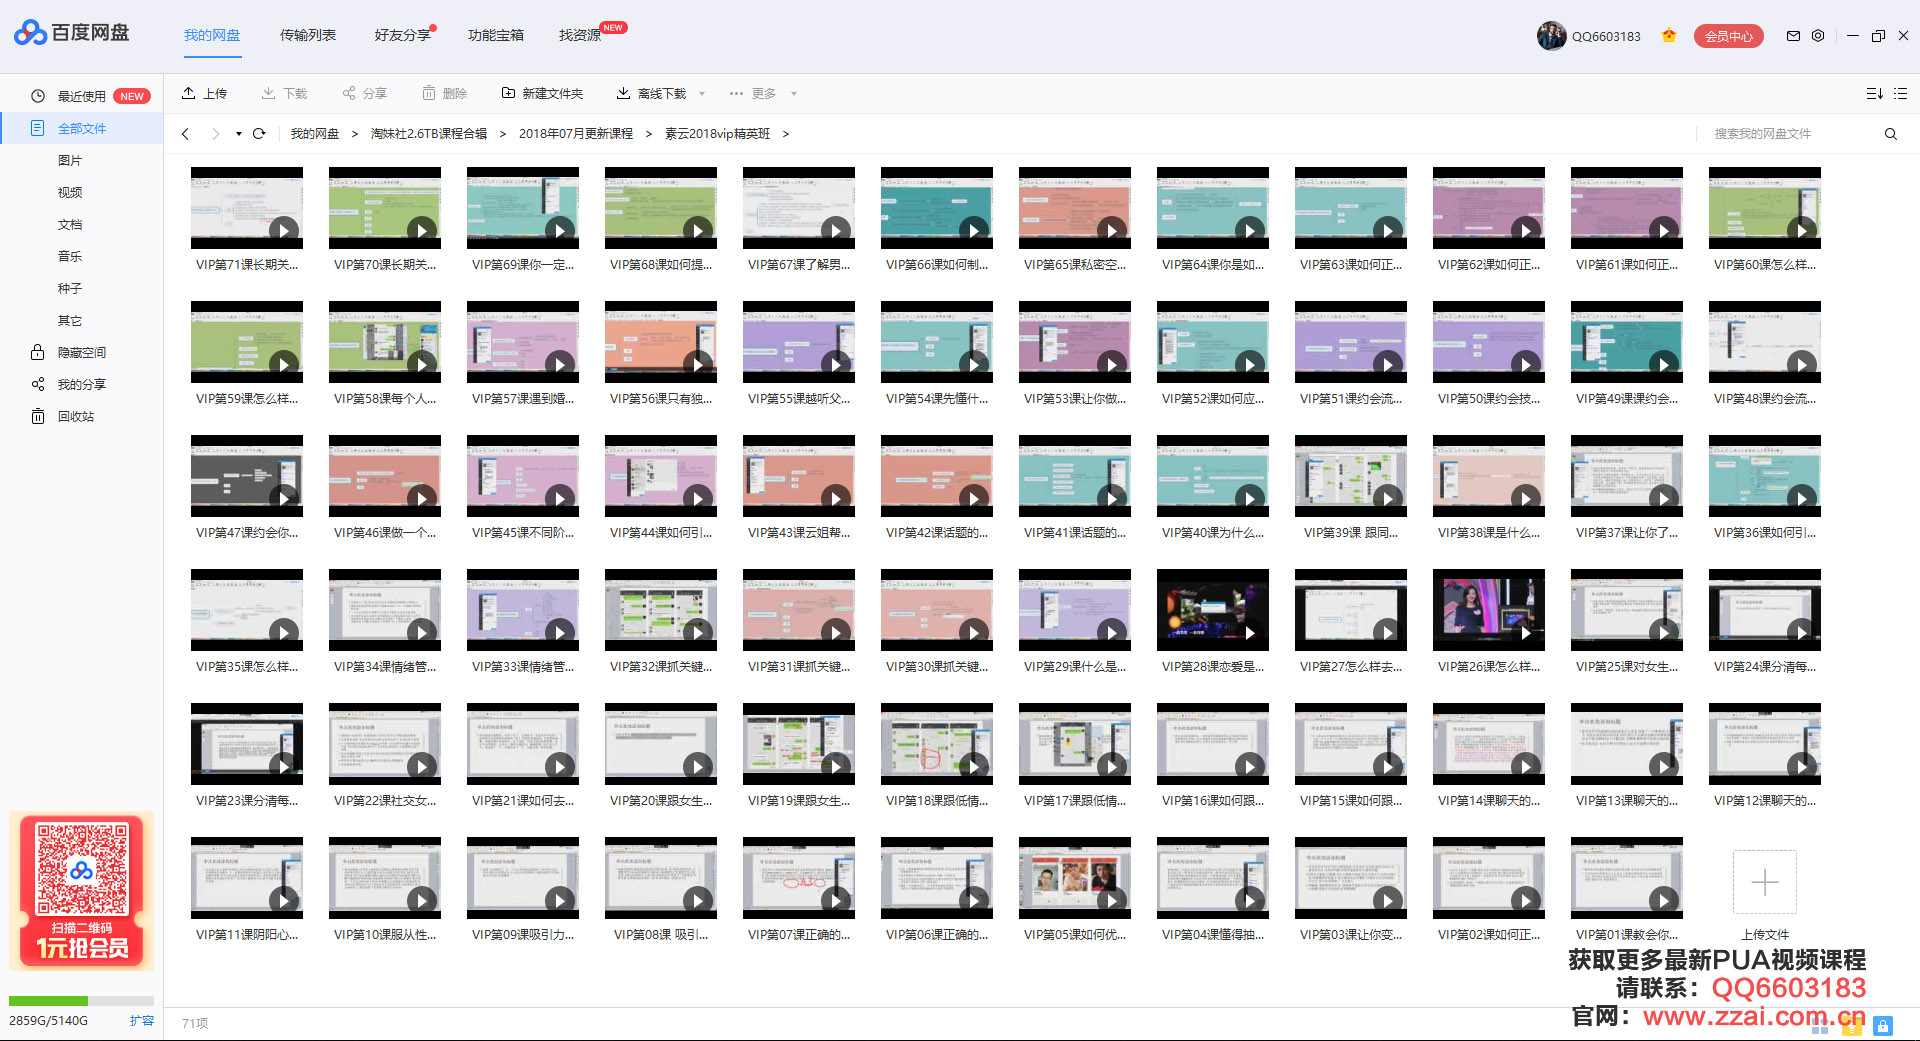Filter by 种子 in sidebar

coord(70,288)
